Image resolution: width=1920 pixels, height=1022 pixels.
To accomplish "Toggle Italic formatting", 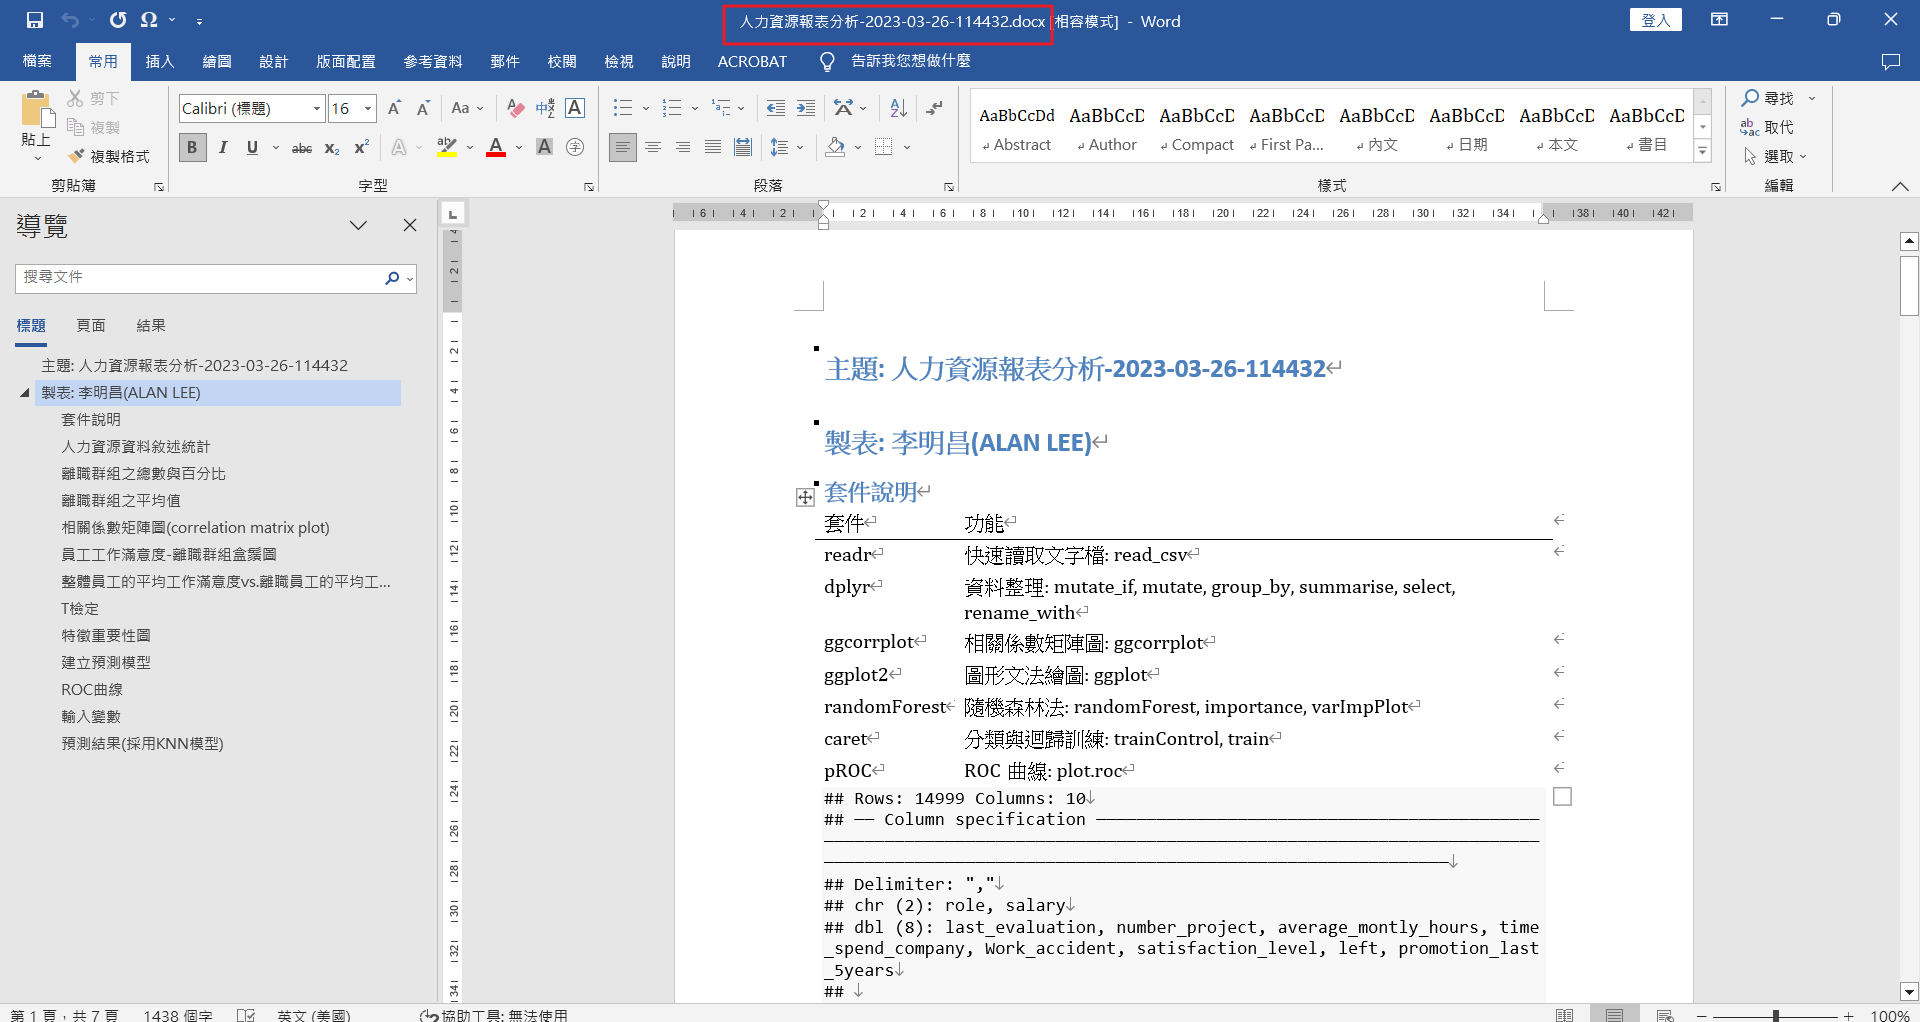I will pos(223,148).
